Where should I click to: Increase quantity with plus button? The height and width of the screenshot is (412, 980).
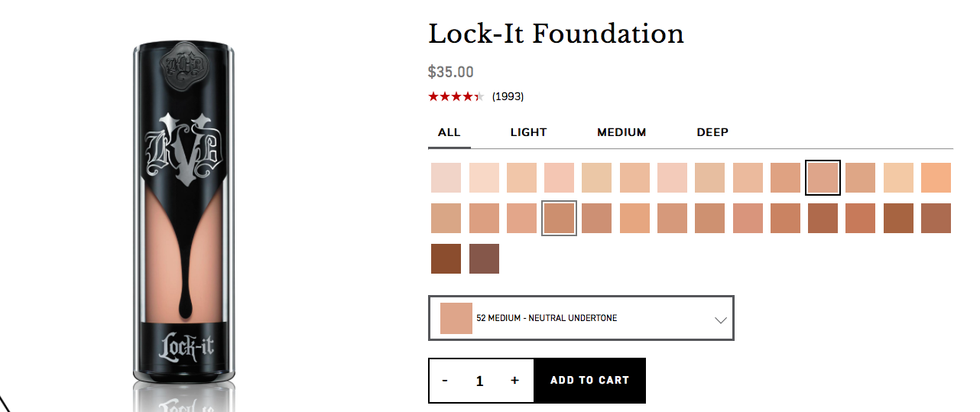(x=515, y=380)
